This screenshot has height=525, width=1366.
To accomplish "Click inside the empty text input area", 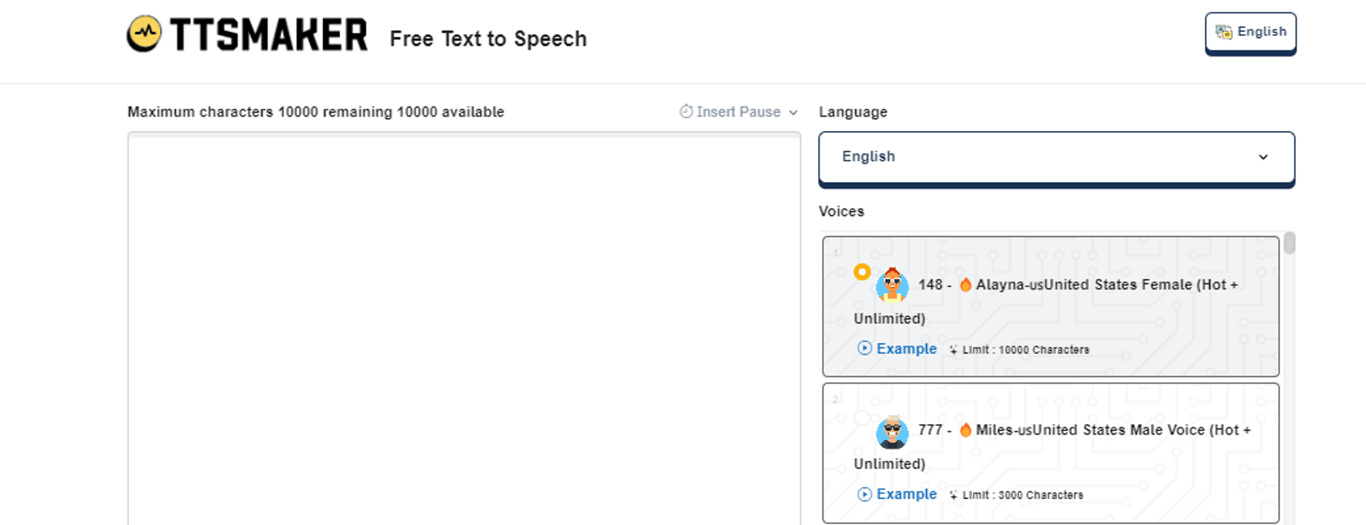I will [x=464, y=330].
